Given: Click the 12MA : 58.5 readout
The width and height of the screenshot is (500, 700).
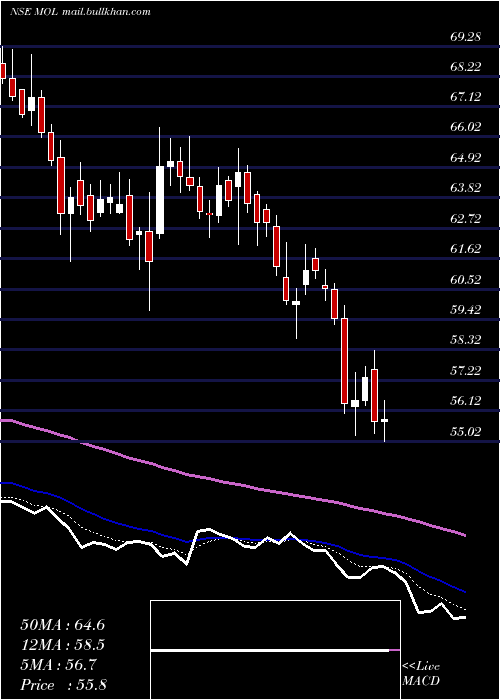Looking at the screenshot, I should (62, 645).
